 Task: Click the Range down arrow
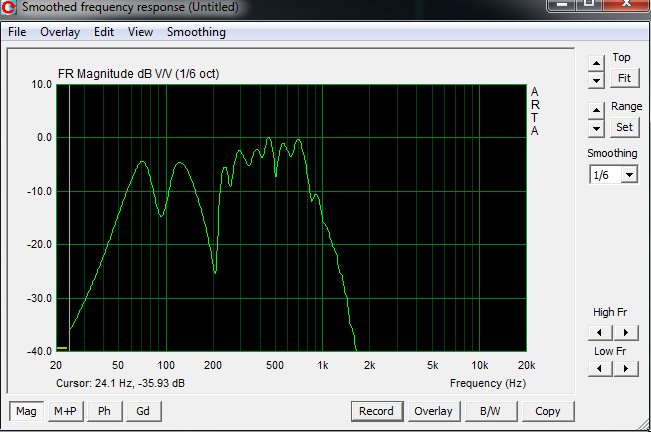tap(596, 128)
